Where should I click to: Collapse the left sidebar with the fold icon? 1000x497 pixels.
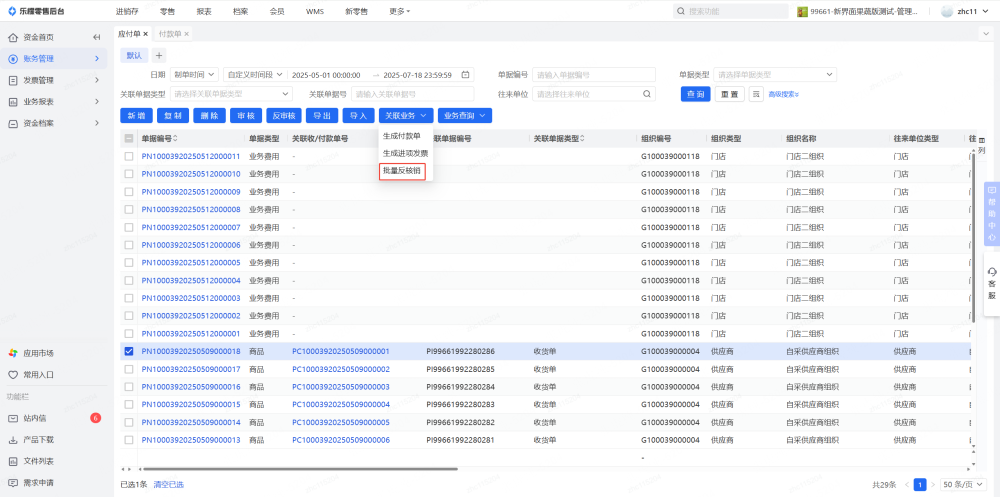[x=97, y=37]
